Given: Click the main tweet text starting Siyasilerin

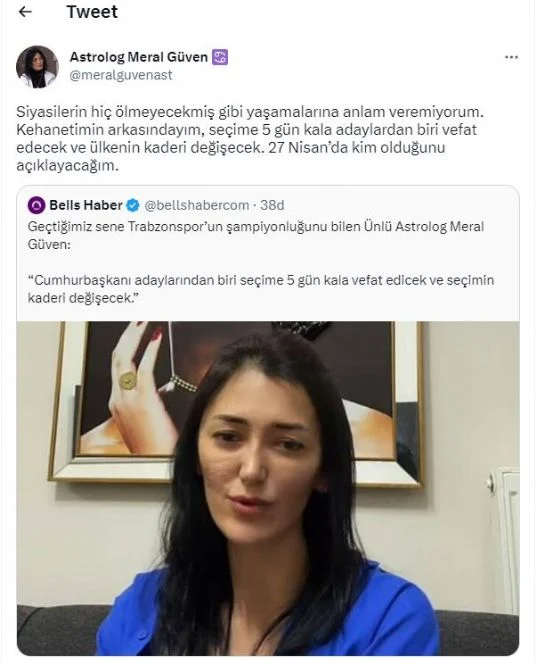Looking at the screenshot, I should click(x=249, y=139).
